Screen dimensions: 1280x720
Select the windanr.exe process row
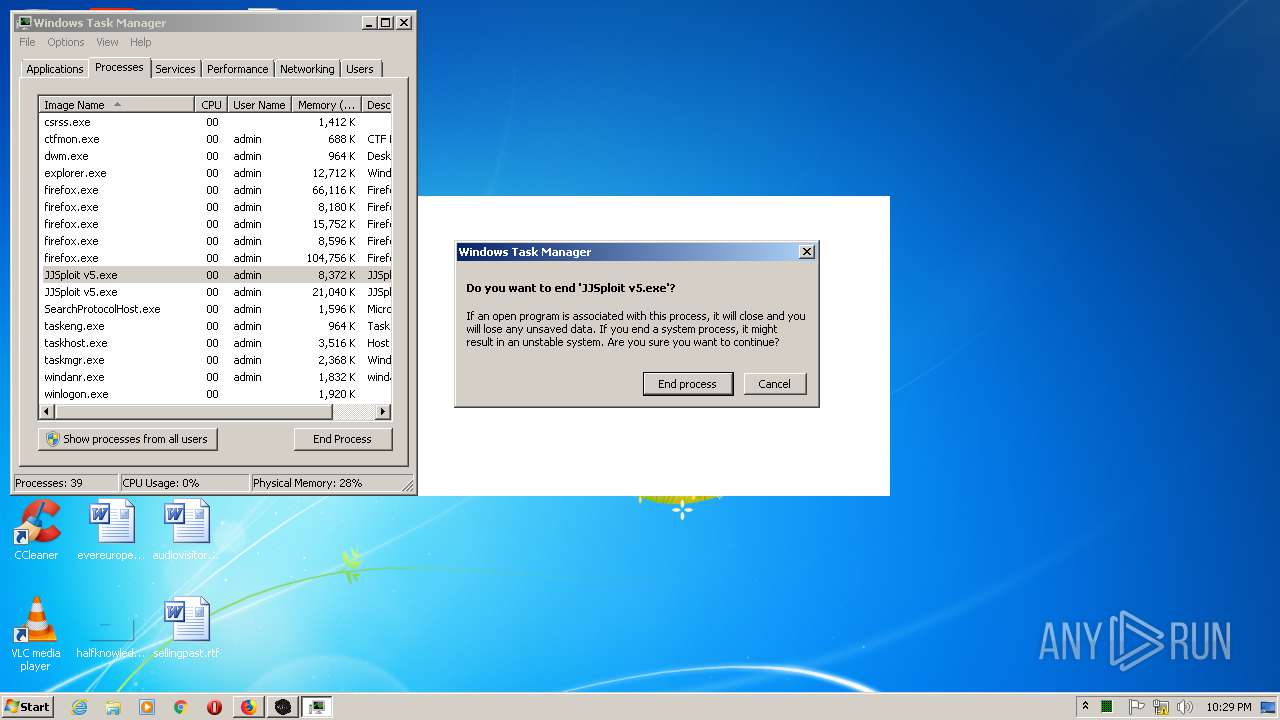pos(215,377)
